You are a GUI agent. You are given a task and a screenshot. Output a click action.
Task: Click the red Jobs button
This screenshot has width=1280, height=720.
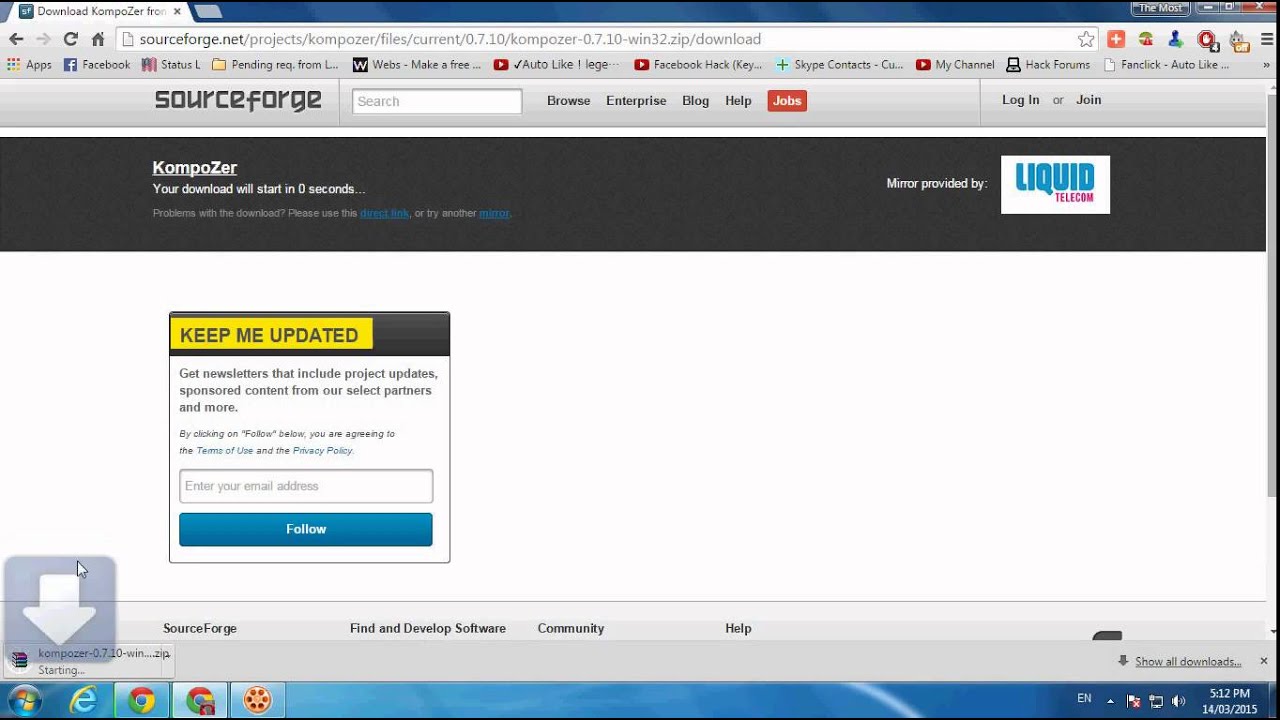[x=787, y=101]
